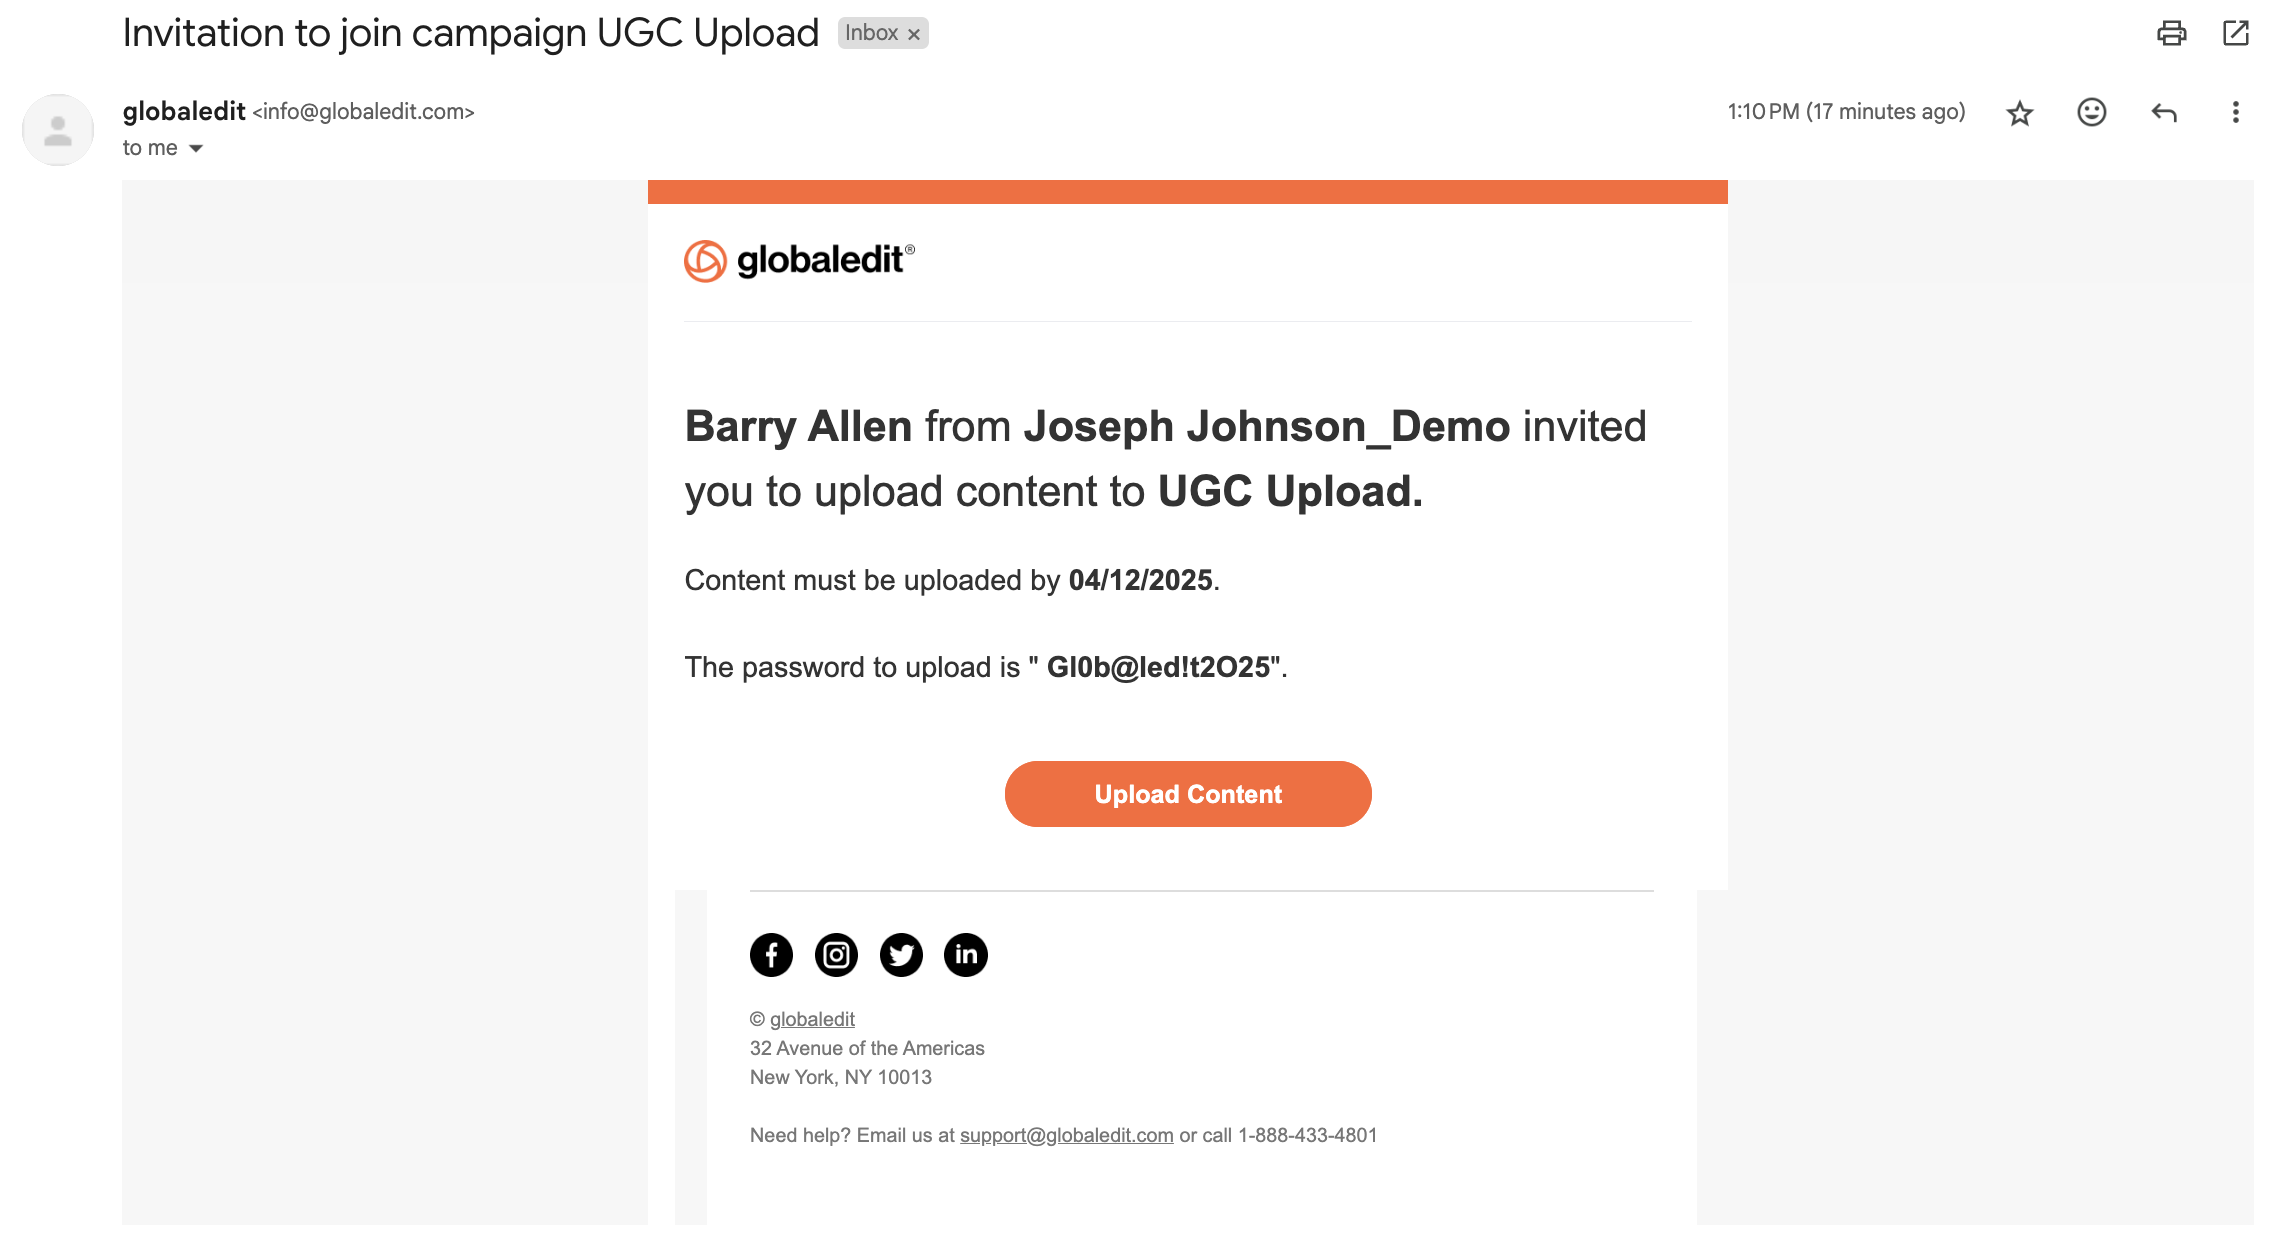Image resolution: width=2274 pixels, height=1234 pixels.
Task: Reply to the globaledit message
Action: click(x=2163, y=112)
